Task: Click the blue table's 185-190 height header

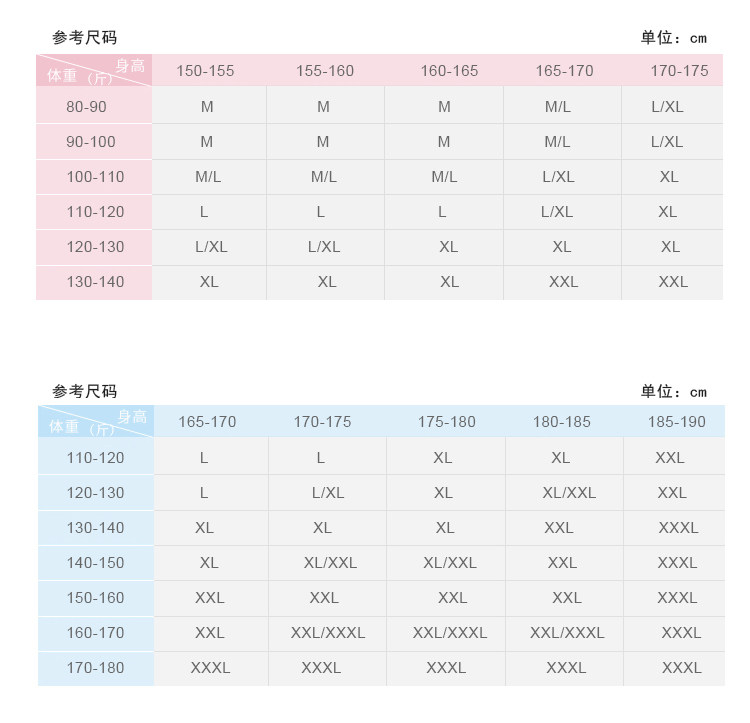Action: coord(676,422)
